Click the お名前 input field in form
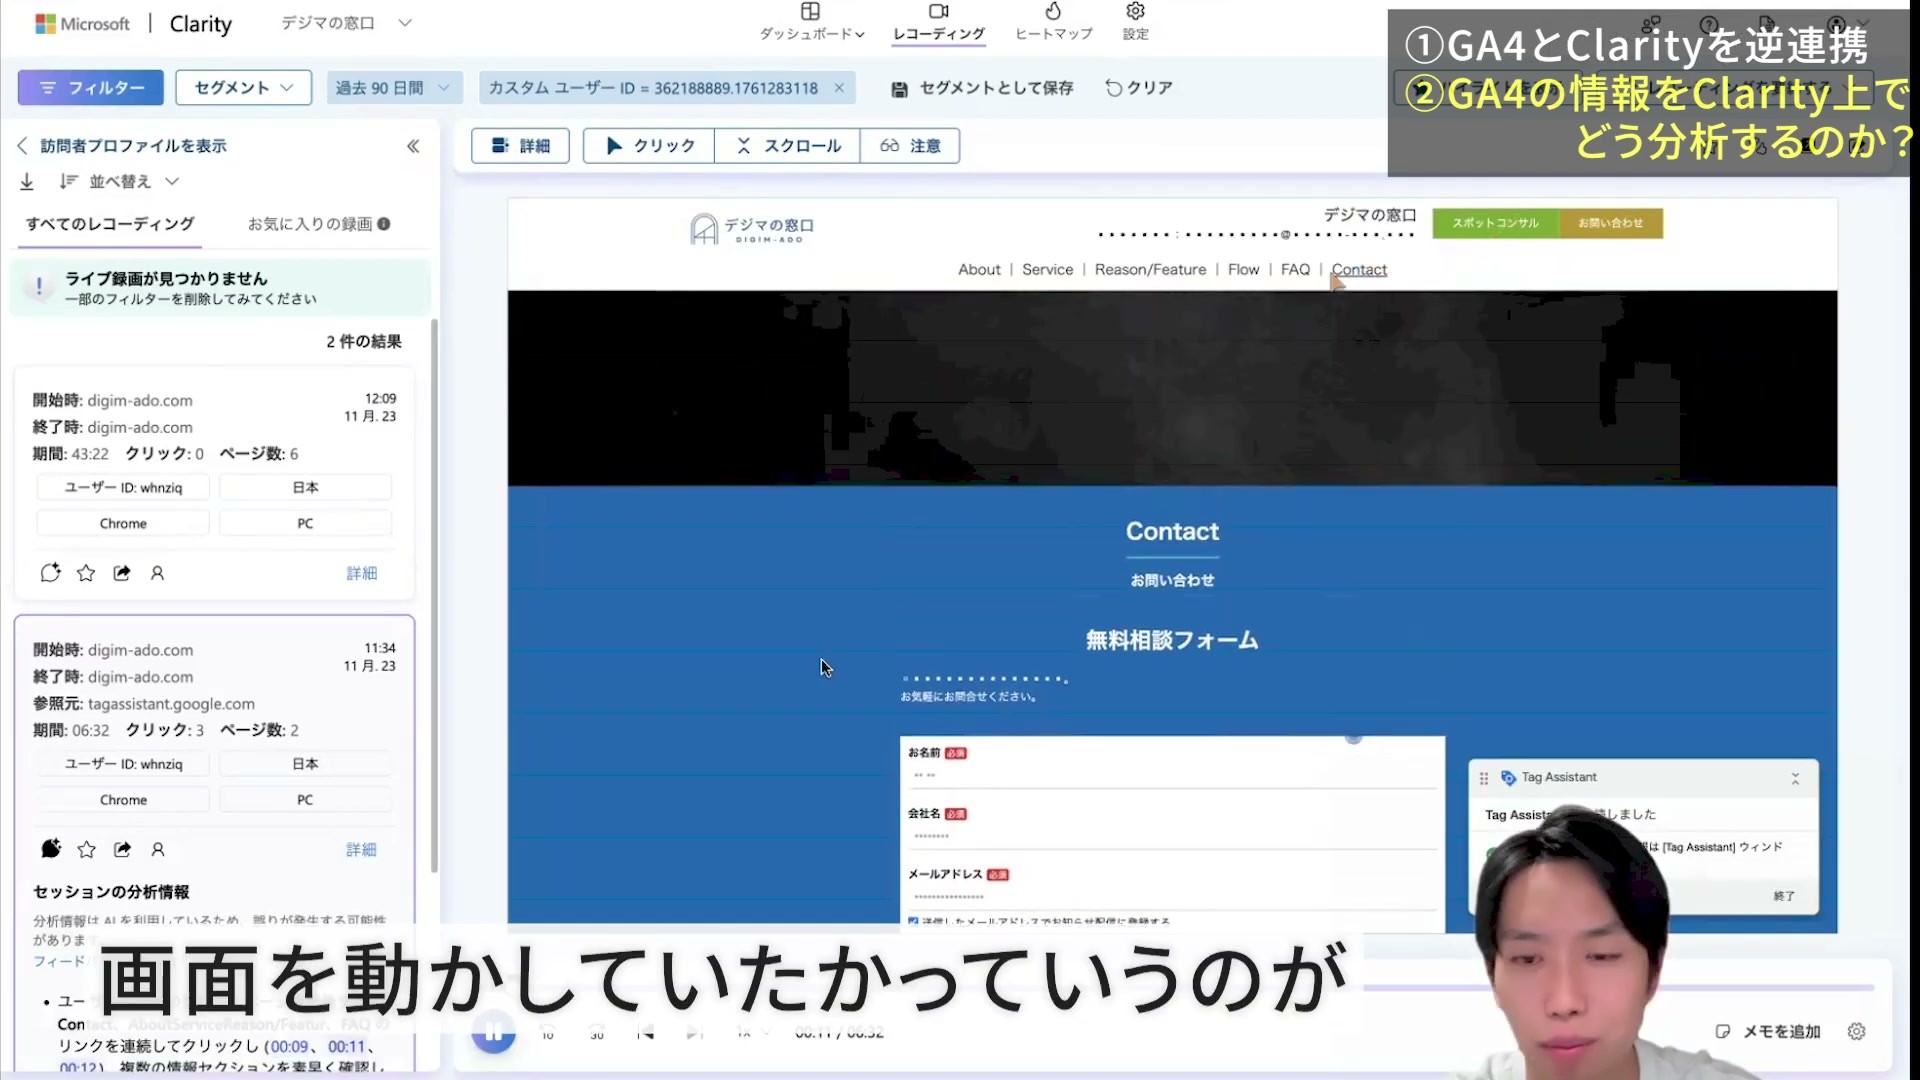 pyautogui.click(x=1172, y=776)
